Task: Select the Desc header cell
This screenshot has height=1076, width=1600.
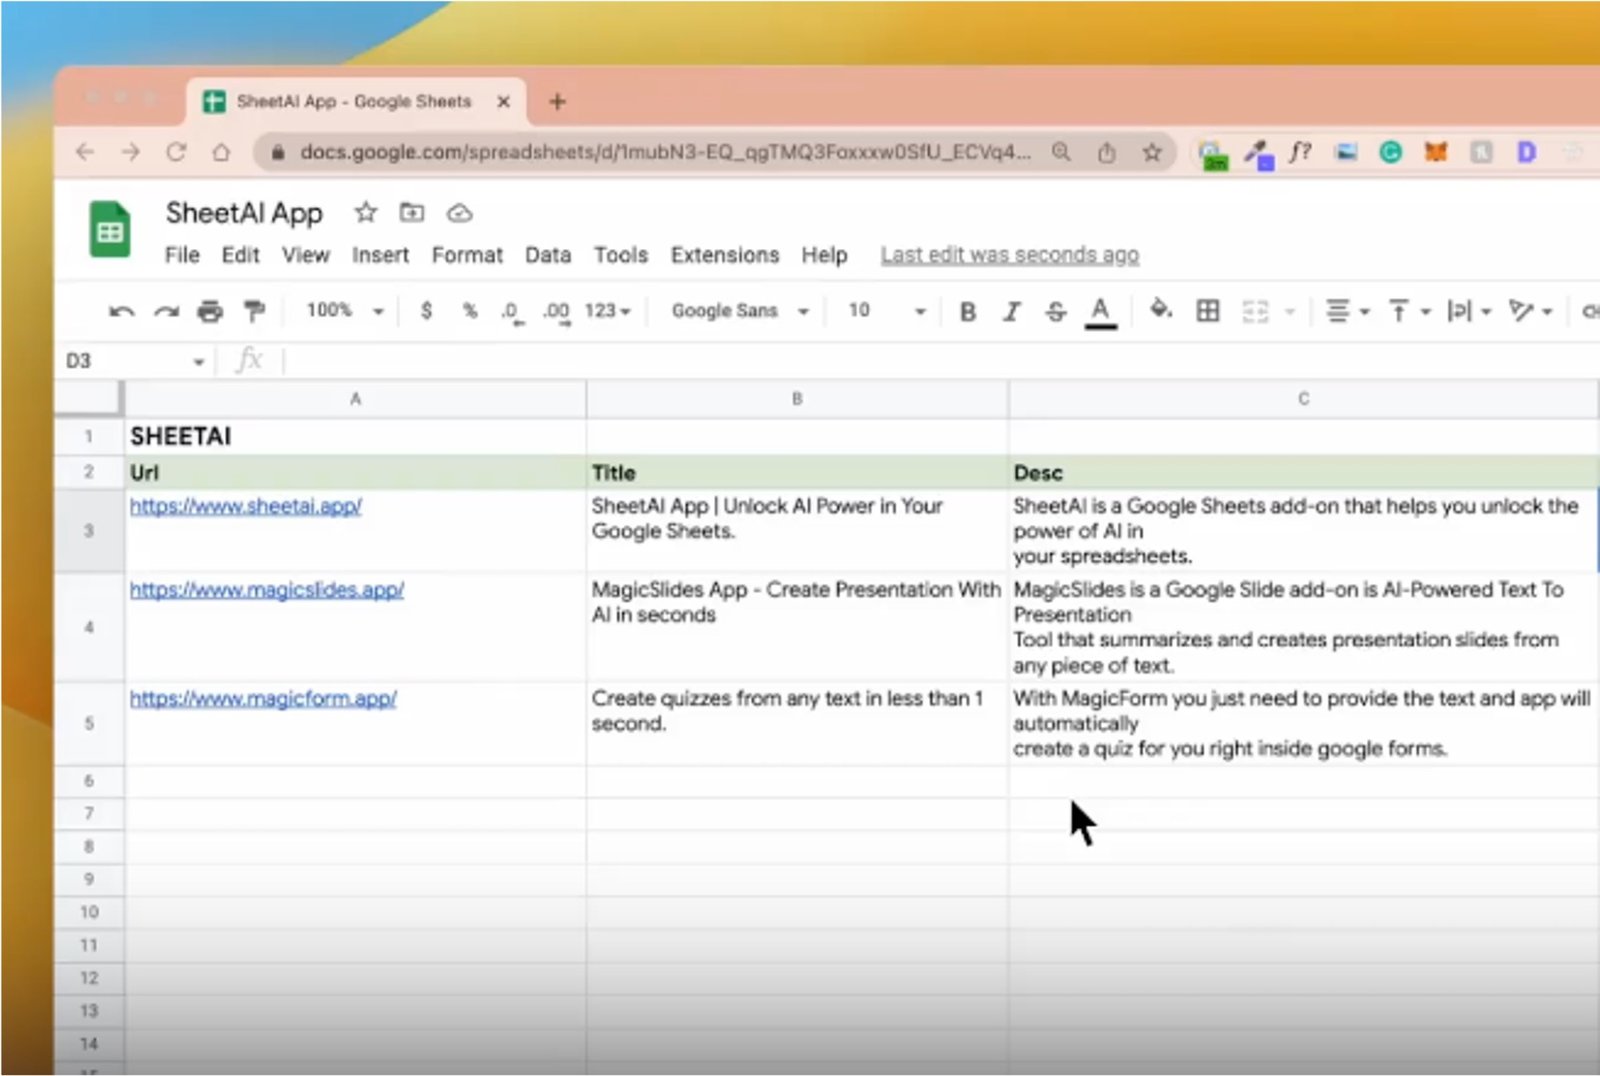Action: 1304,472
